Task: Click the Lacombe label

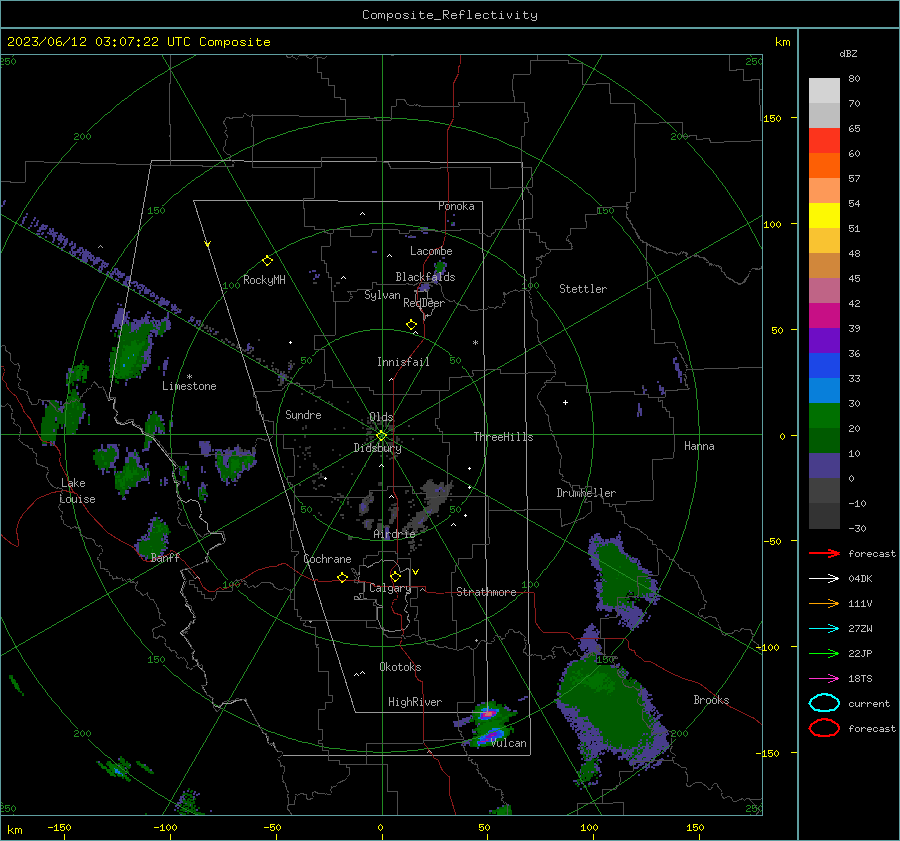Action: pos(431,251)
